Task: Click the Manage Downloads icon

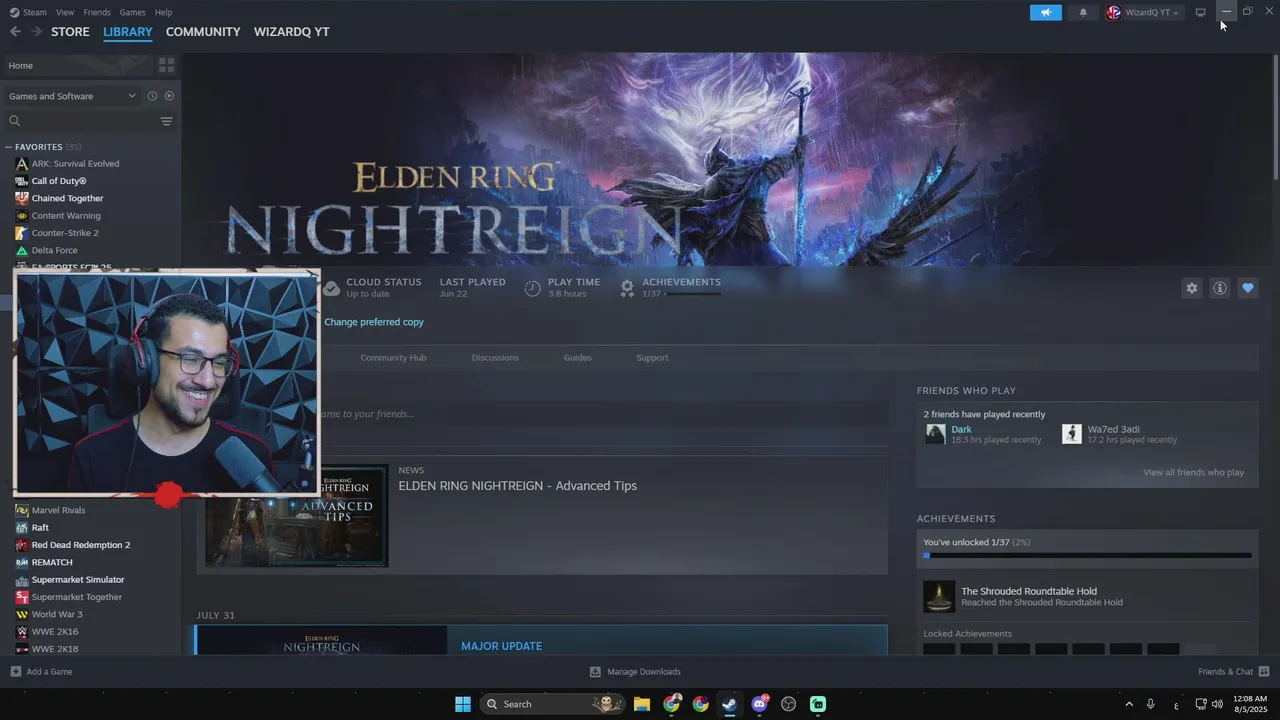Action: [595, 672]
